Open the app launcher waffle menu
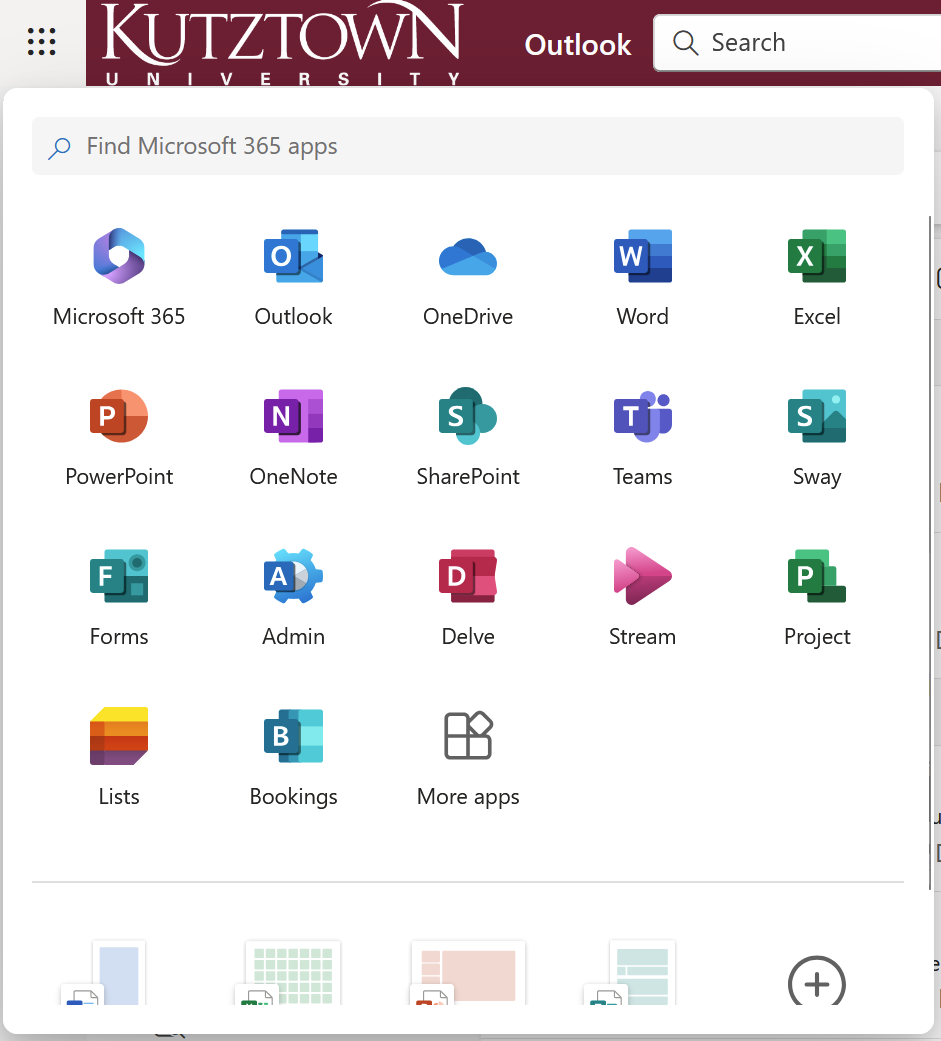 coord(41,41)
